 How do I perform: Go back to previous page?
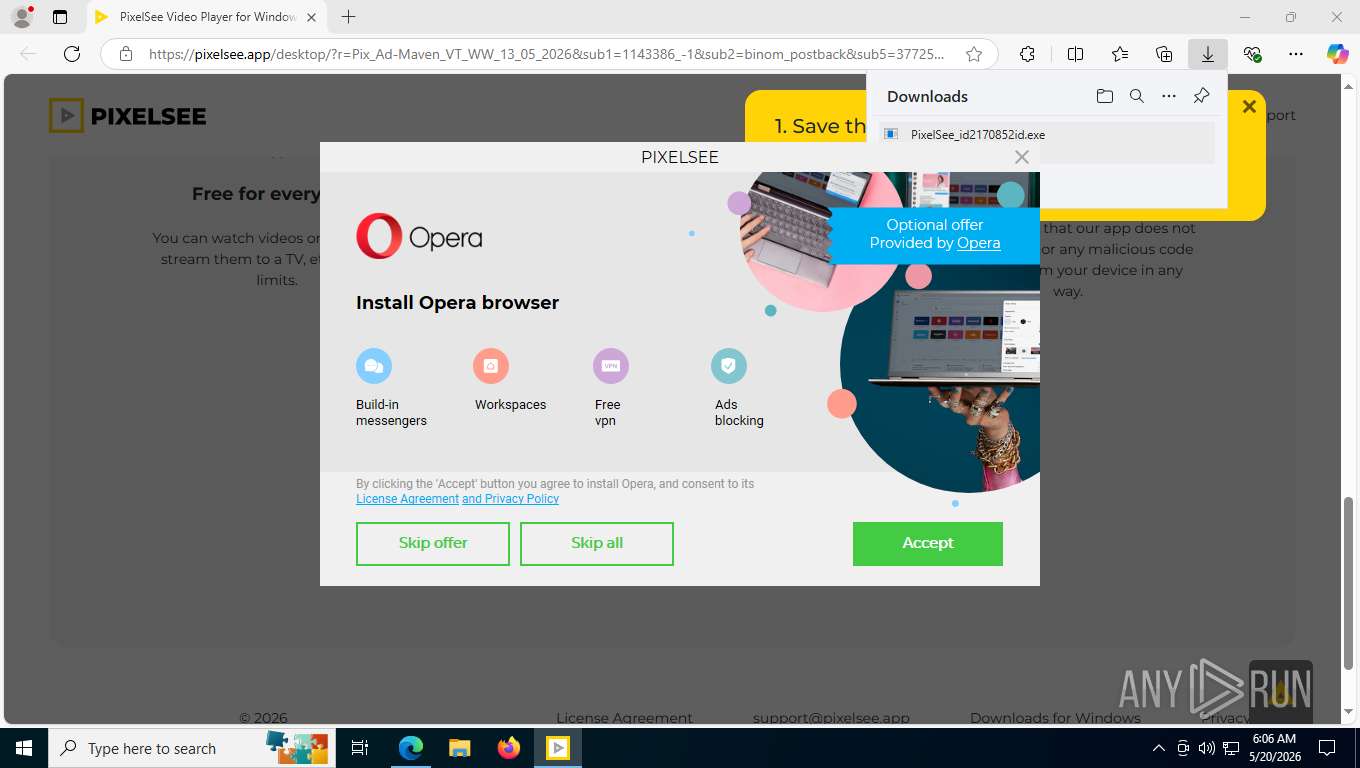pos(28,54)
